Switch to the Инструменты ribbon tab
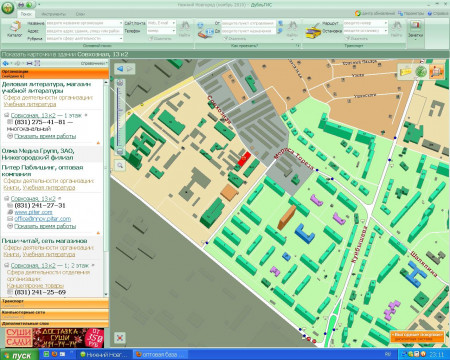Viewport: 450px width, 360px height. tap(53, 14)
